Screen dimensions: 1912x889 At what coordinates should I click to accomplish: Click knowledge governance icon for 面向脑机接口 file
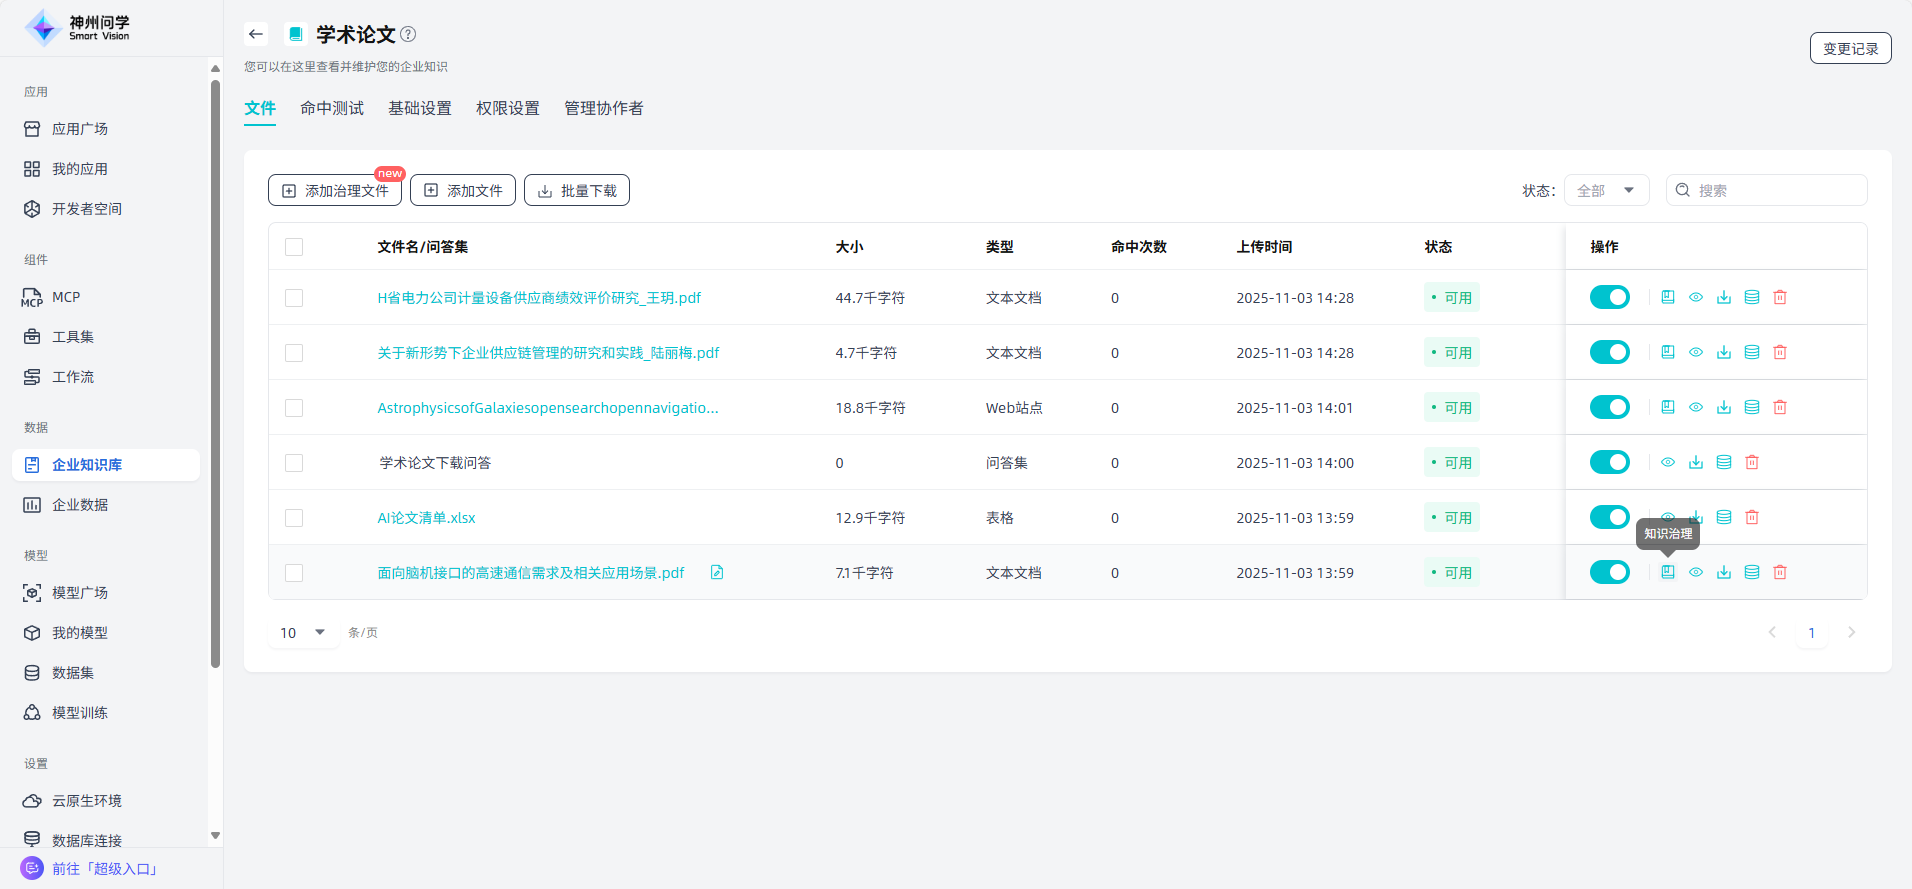tap(1667, 572)
